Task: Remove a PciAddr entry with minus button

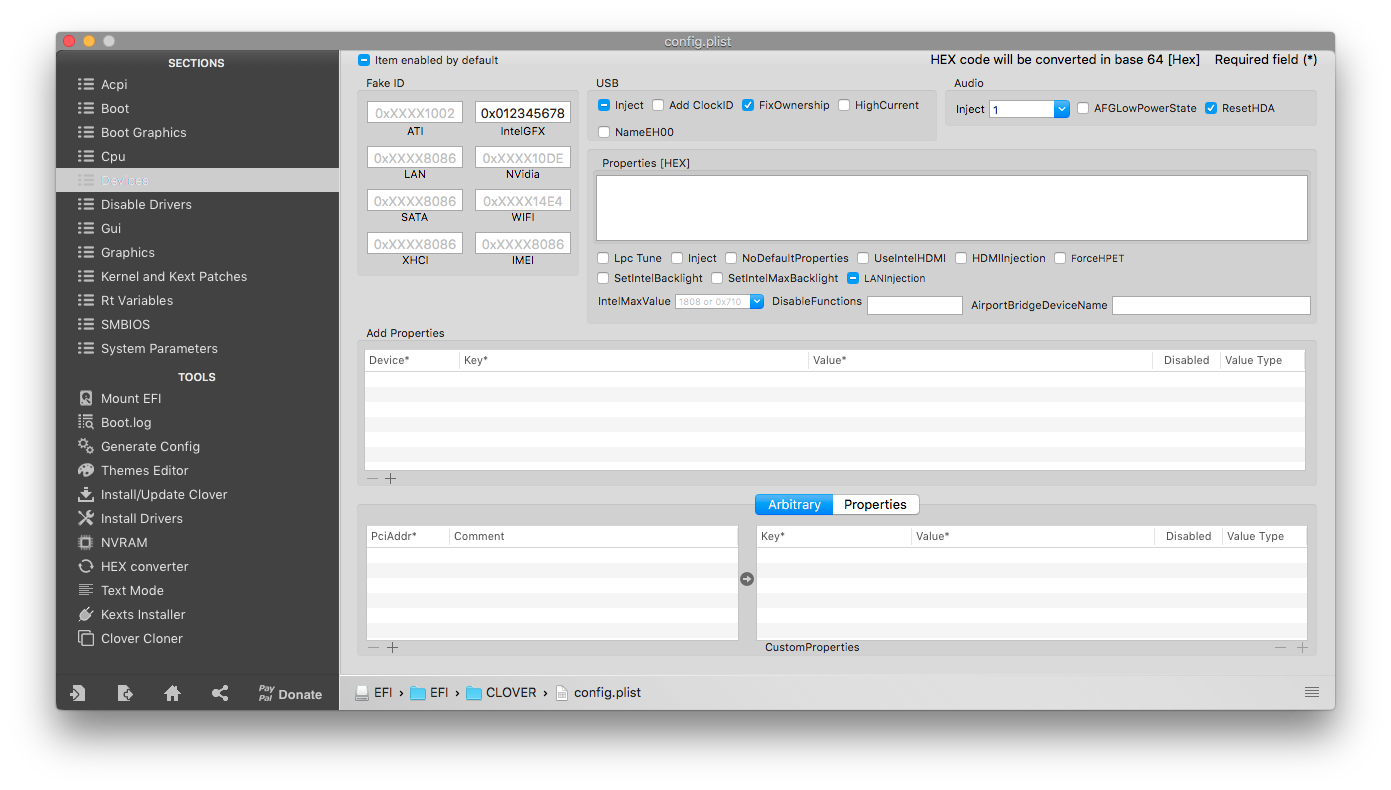Action: [x=374, y=648]
